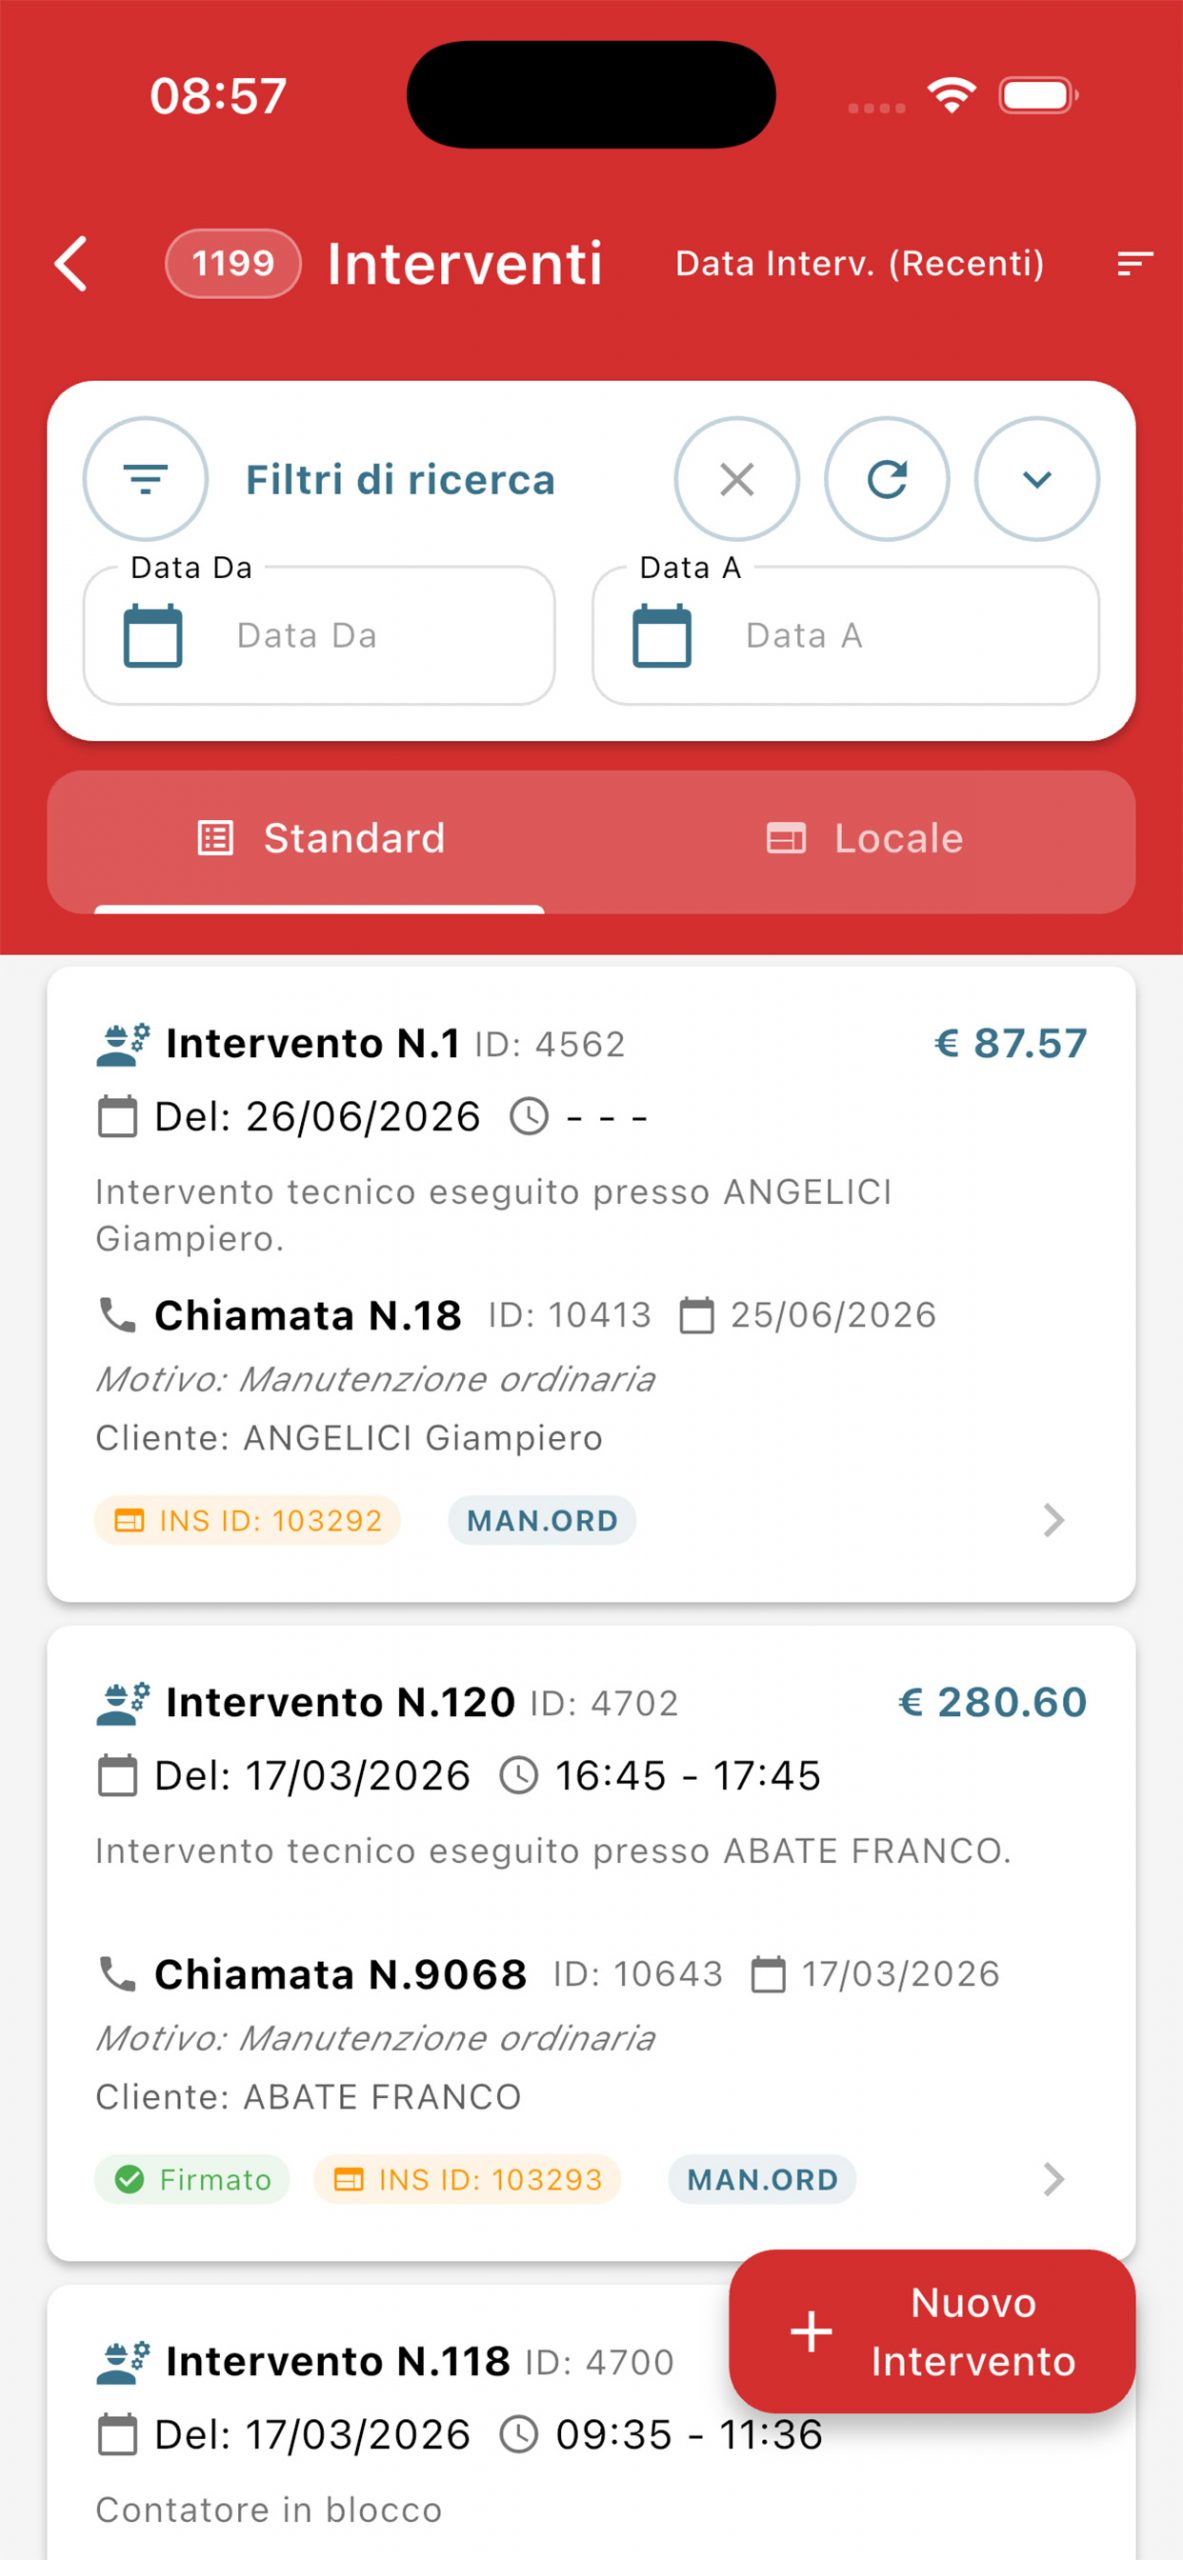Viewport: 1183px width, 2560px height.
Task: Open the Data A calendar icon
Action: pyautogui.click(x=662, y=636)
